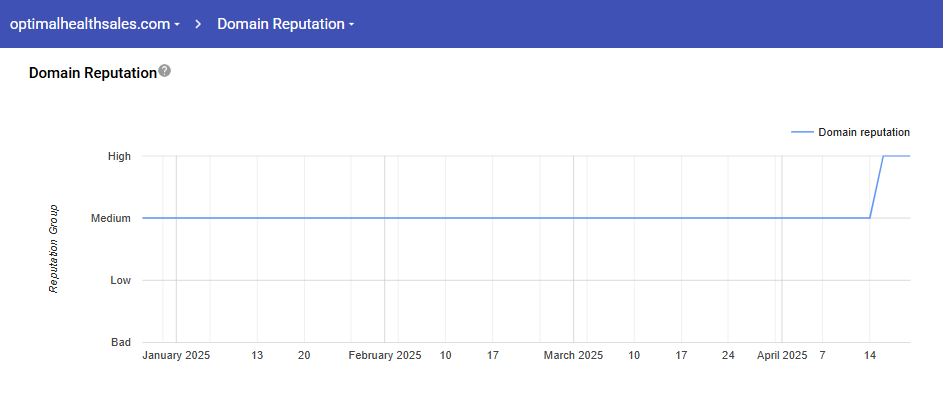This screenshot has width=943, height=398.
Task: Click the Bad reputation axis label
Action: pyautogui.click(x=121, y=342)
